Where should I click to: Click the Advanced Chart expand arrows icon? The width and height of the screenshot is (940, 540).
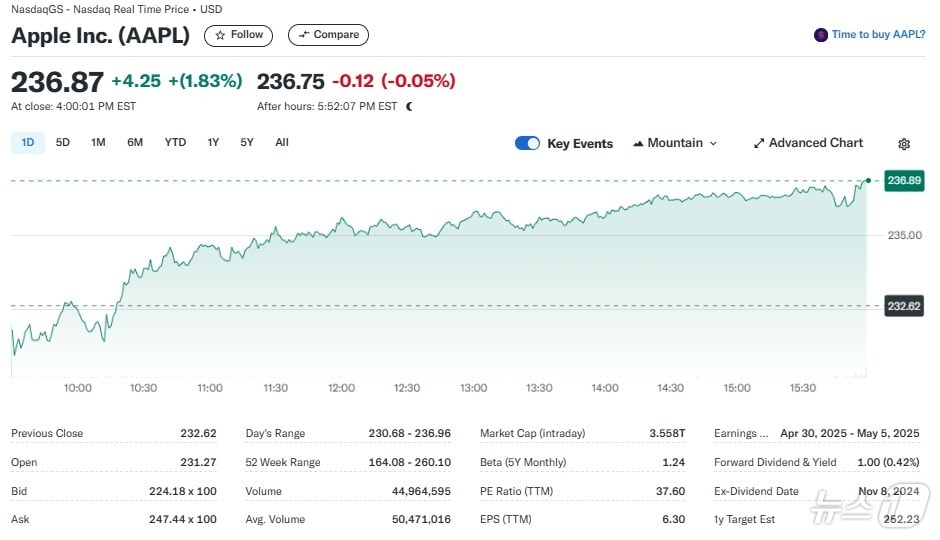pyautogui.click(x=759, y=143)
